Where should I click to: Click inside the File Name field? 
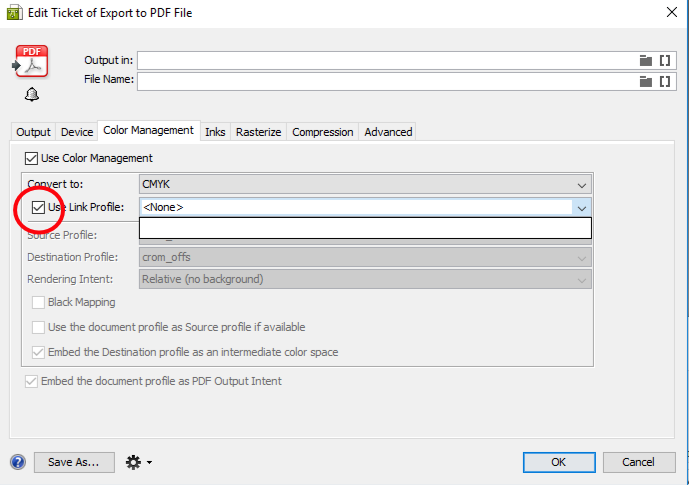[386, 81]
